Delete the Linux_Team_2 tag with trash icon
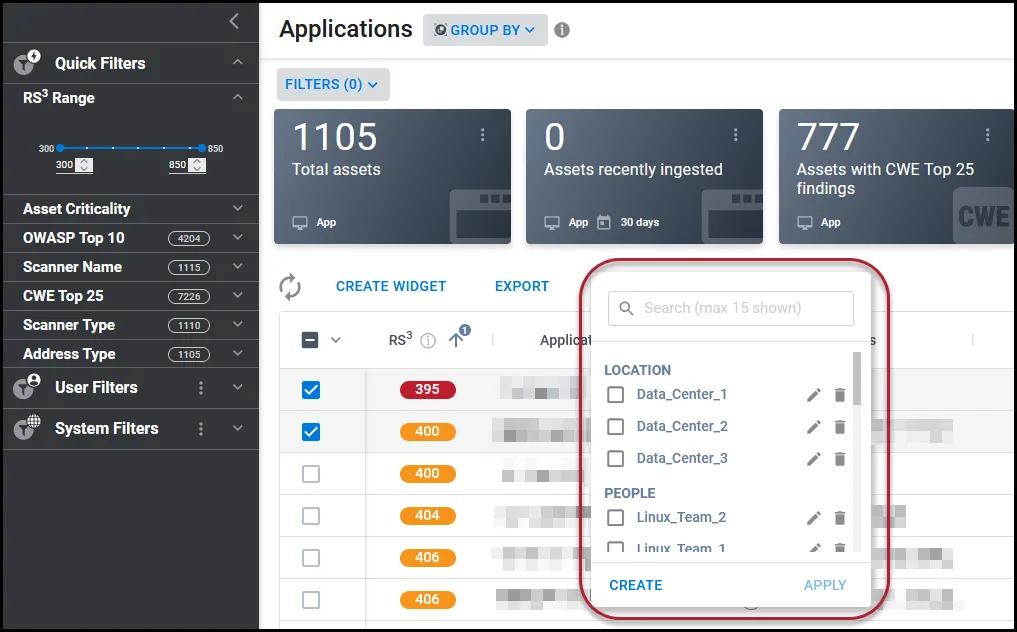The width and height of the screenshot is (1017, 632). click(x=840, y=517)
